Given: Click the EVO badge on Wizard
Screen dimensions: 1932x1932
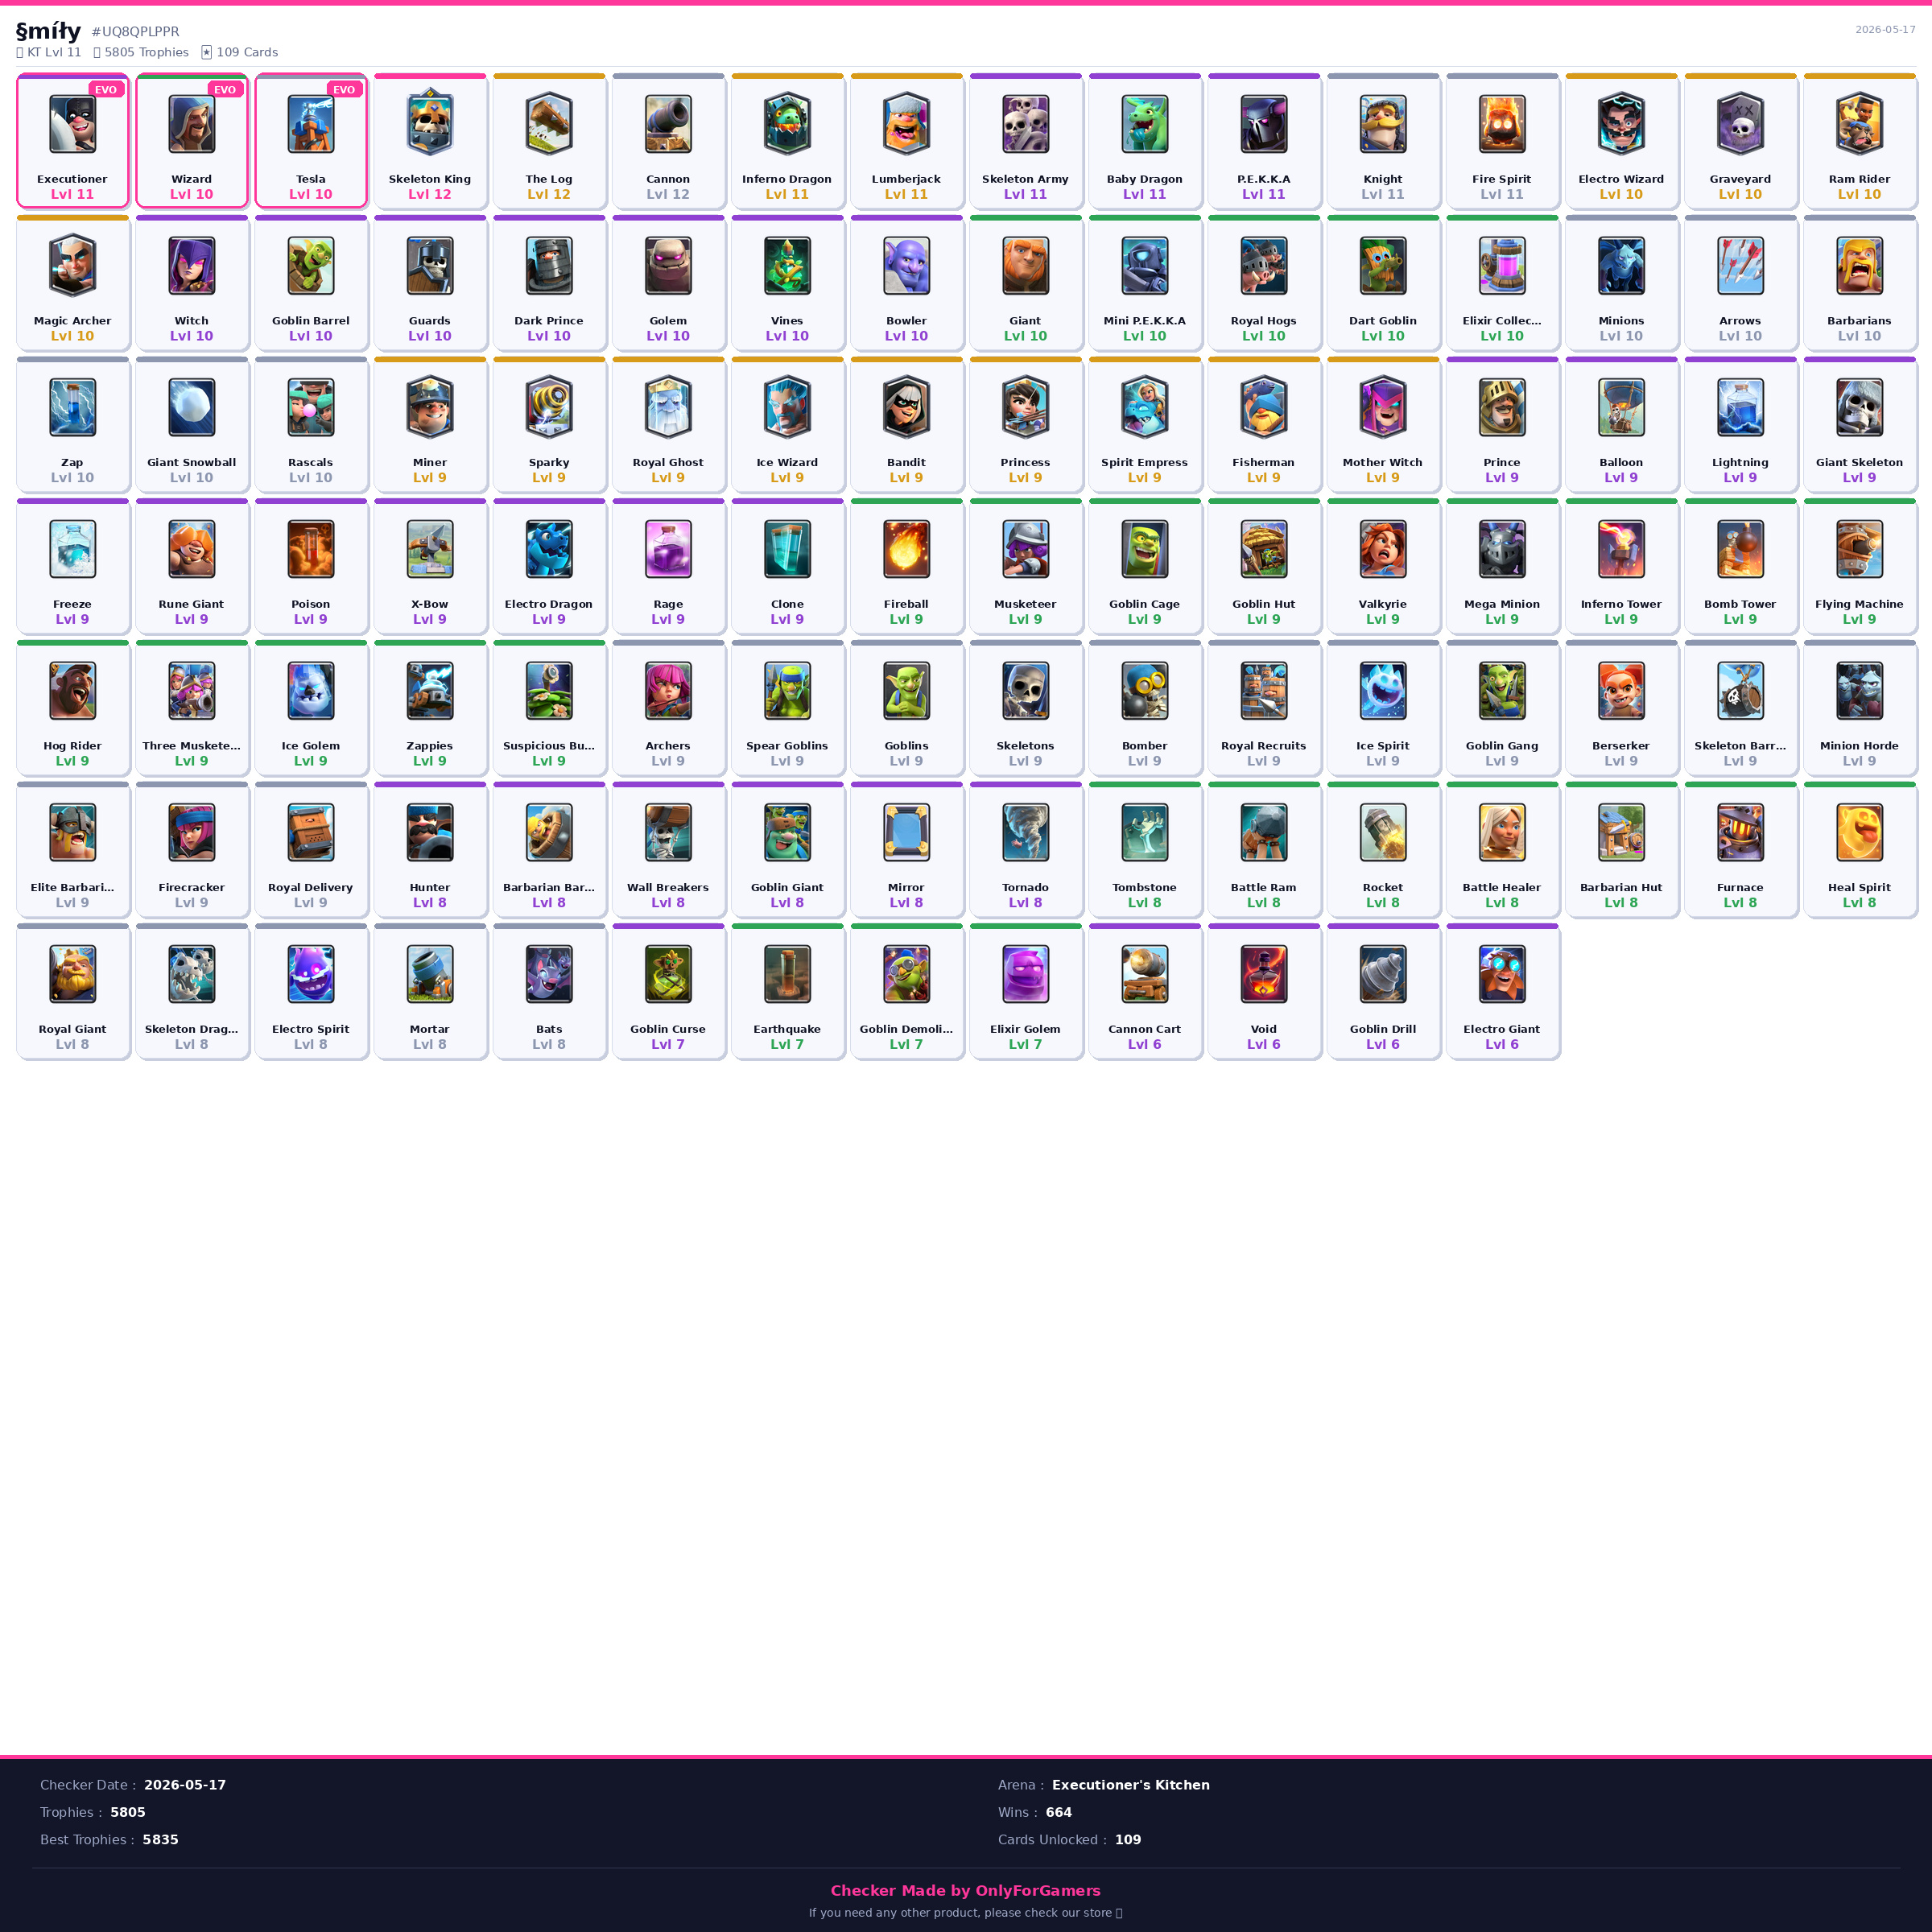Looking at the screenshot, I should pos(225,90).
